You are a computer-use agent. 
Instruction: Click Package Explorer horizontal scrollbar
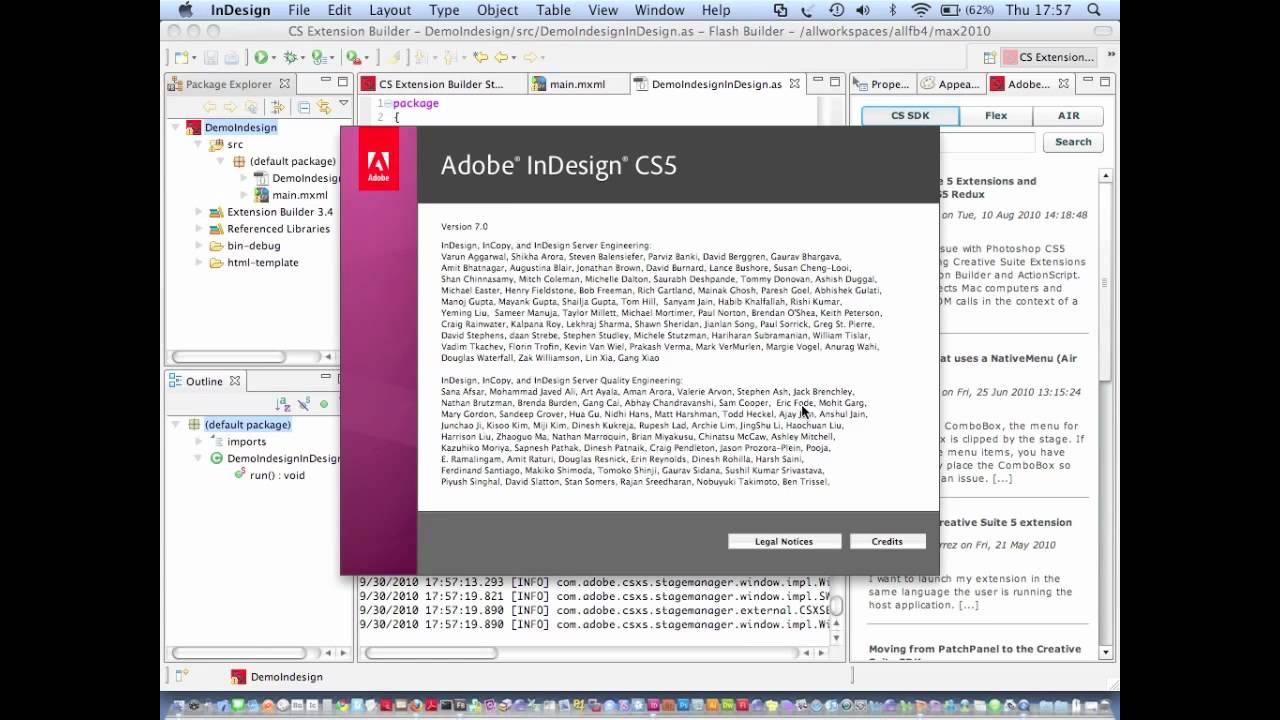pos(228,356)
